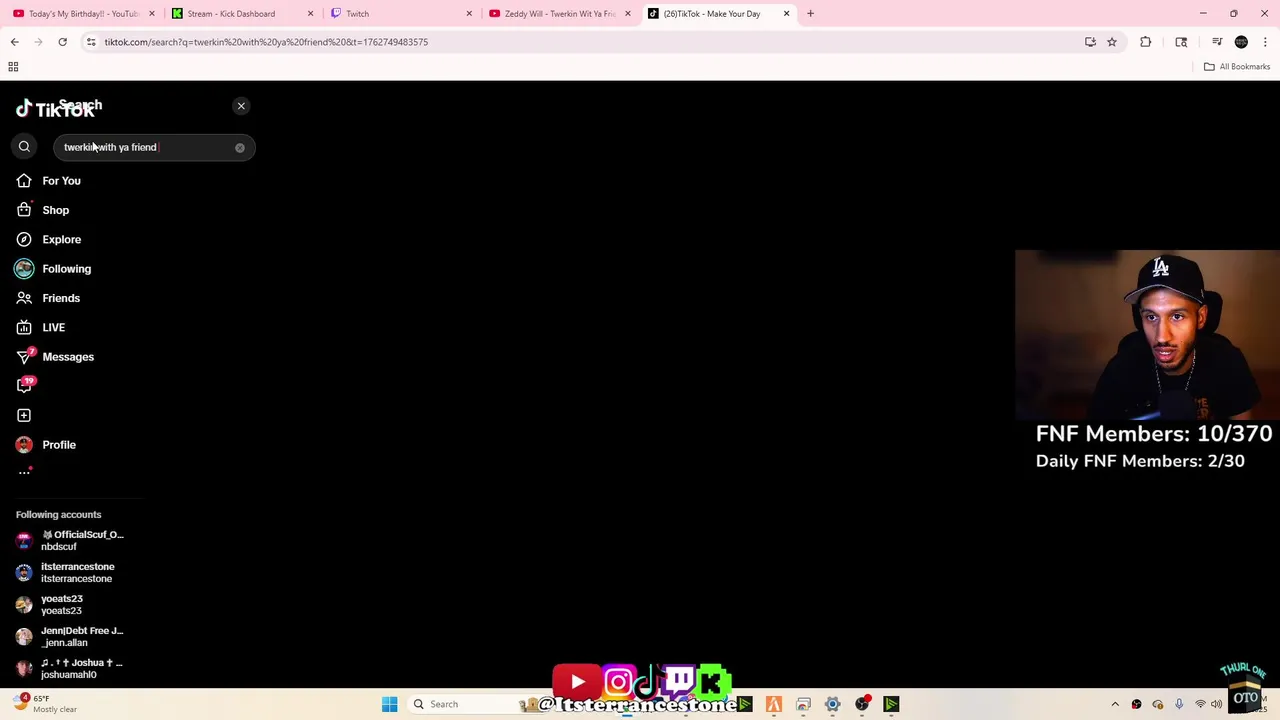Click the Following accounts heading
The width and height of the screenshot is (1280, 720).
click(x=58, y=514)
